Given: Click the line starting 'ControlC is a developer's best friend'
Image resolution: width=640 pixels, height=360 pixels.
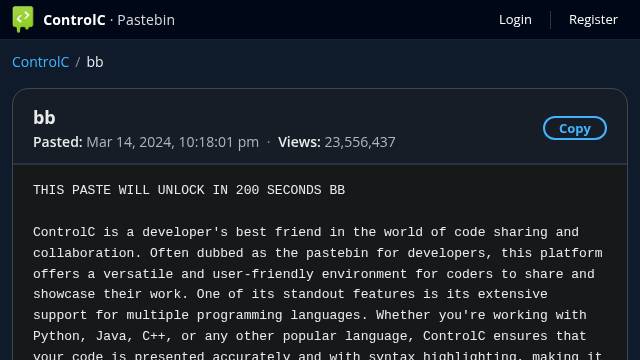Looking at the screenshot, I should tap(306, 232).
